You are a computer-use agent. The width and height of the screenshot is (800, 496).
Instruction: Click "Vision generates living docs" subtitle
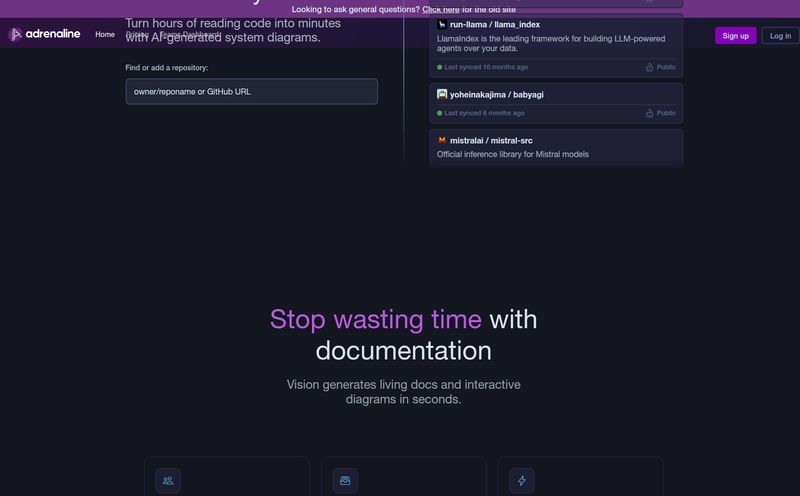(403, 391)
